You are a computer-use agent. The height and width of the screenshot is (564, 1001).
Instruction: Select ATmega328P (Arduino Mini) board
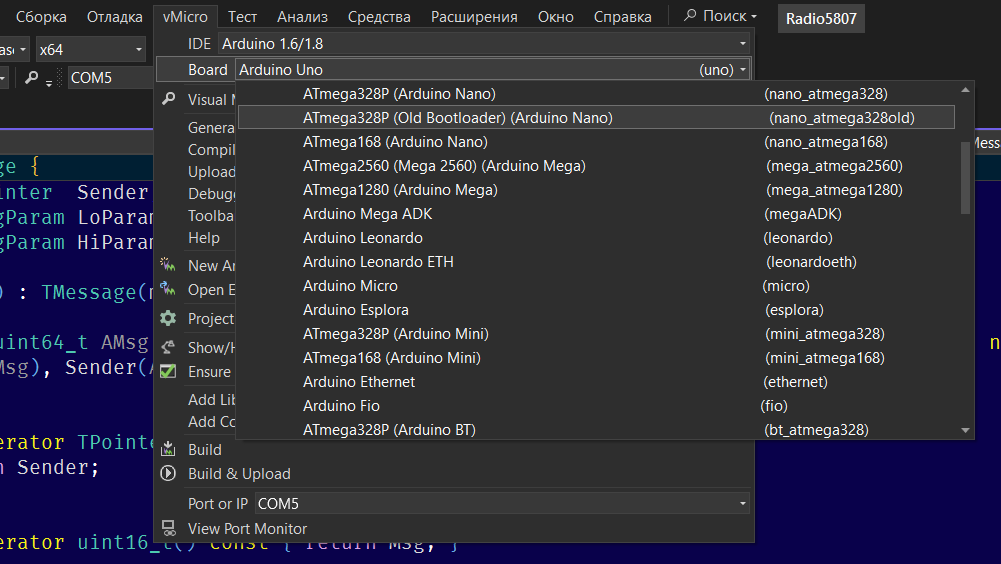tap(596, 333)
